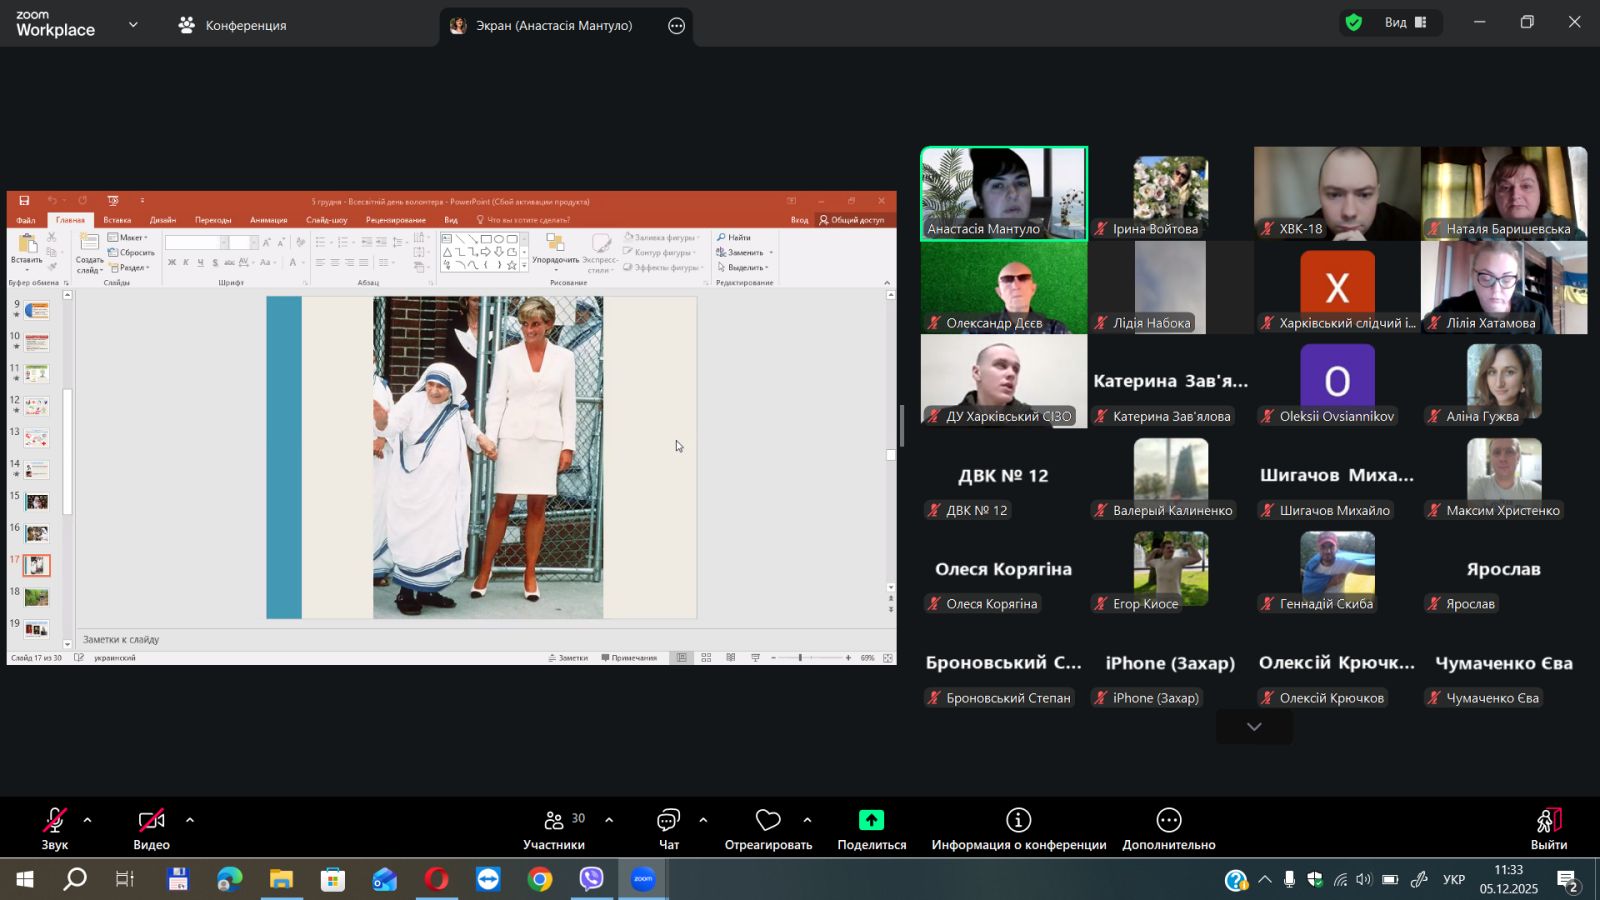Image resolution: width=1600 pixels, height=900 pixels.
Task: Pin Anastasia Mantulo's video tile
Action: click(x=1003, y=193)
